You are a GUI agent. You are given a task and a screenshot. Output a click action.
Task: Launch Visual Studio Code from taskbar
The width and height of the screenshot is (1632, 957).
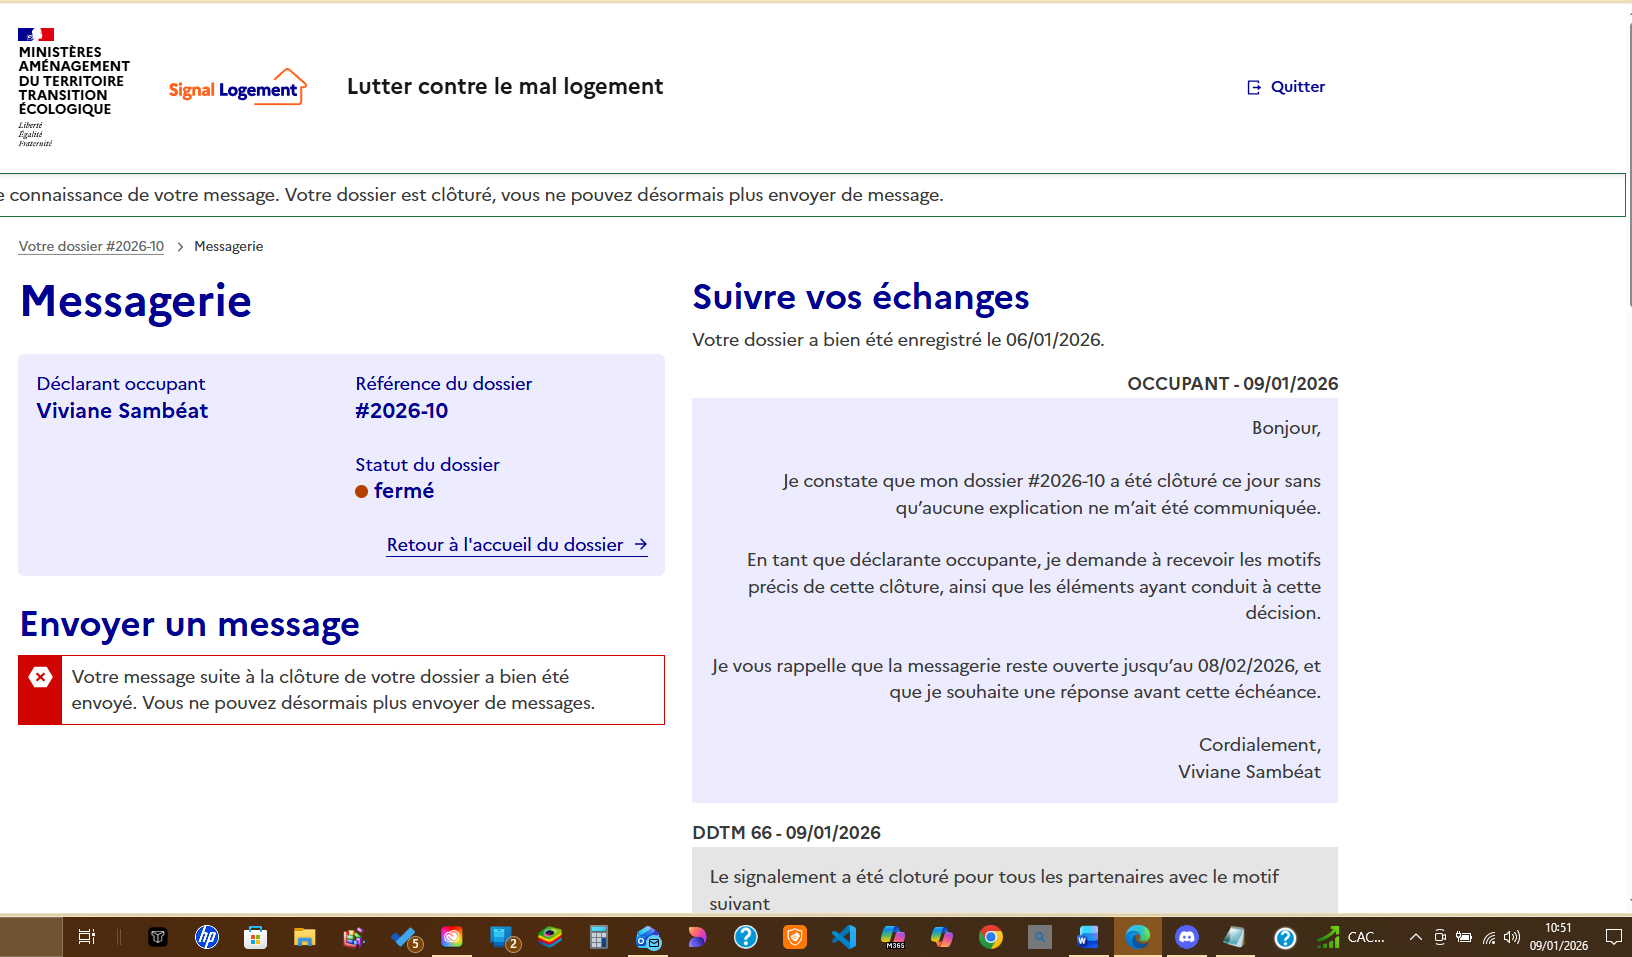pos(844,937)
